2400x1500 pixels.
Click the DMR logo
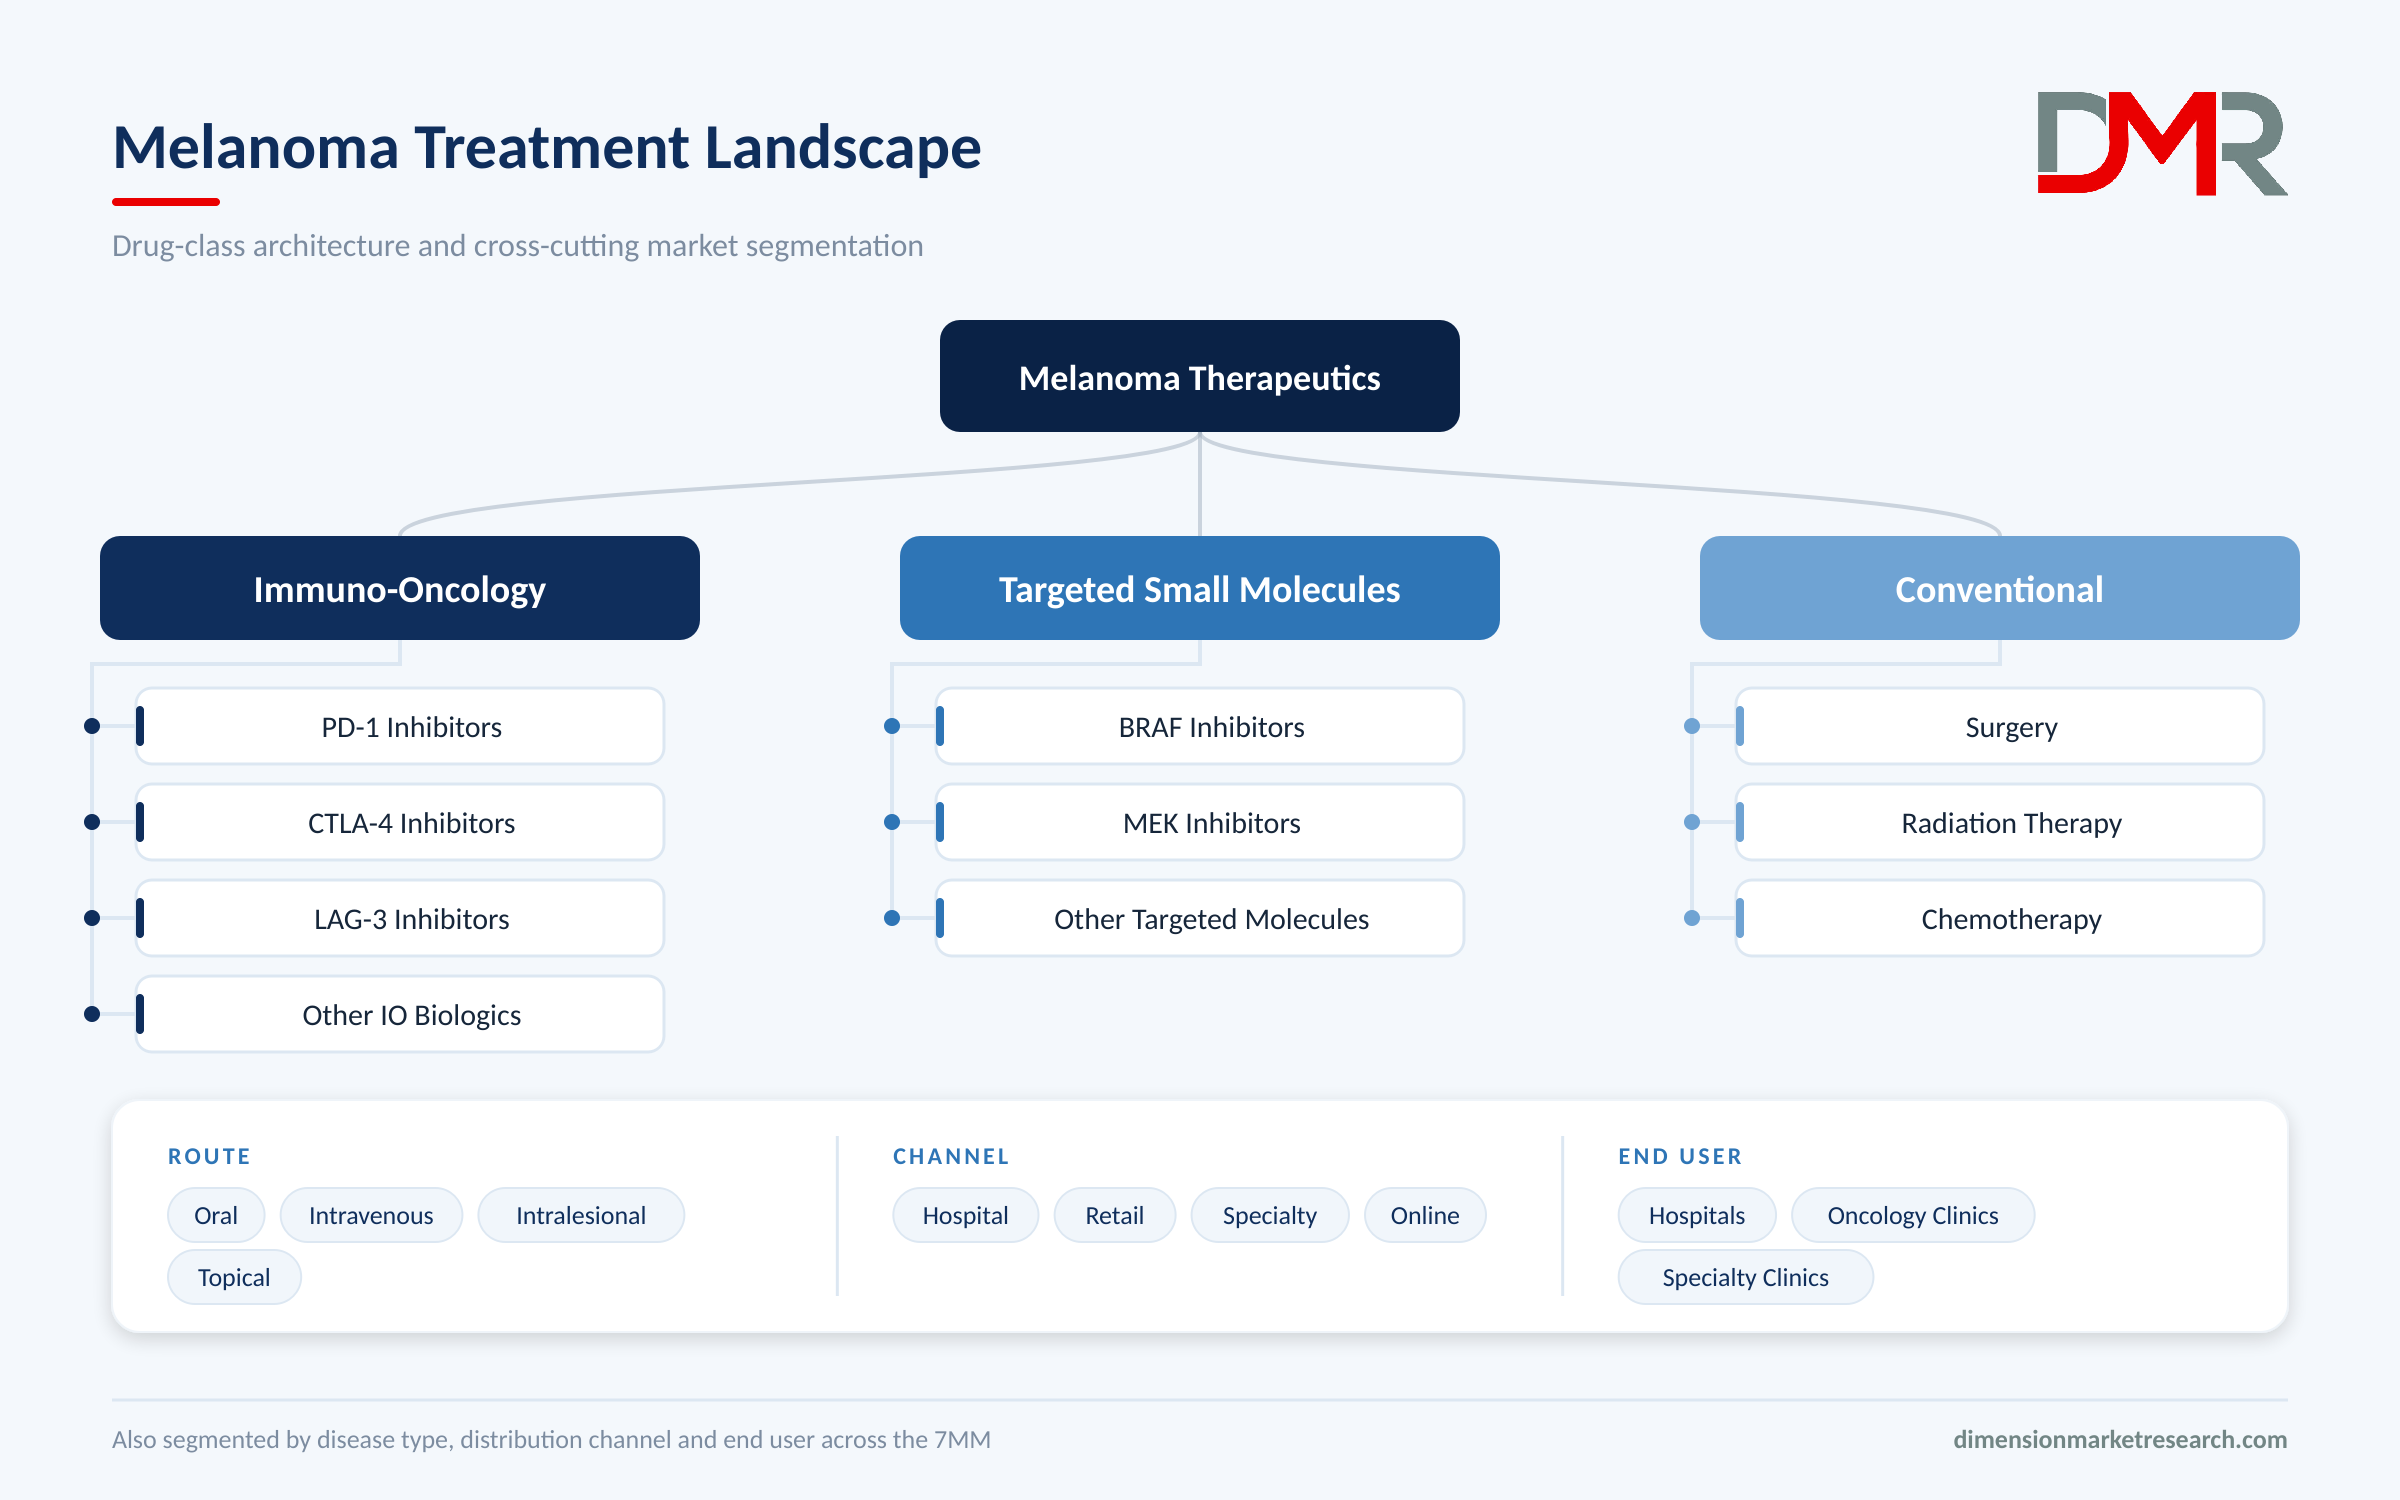tap(2162, 143)
